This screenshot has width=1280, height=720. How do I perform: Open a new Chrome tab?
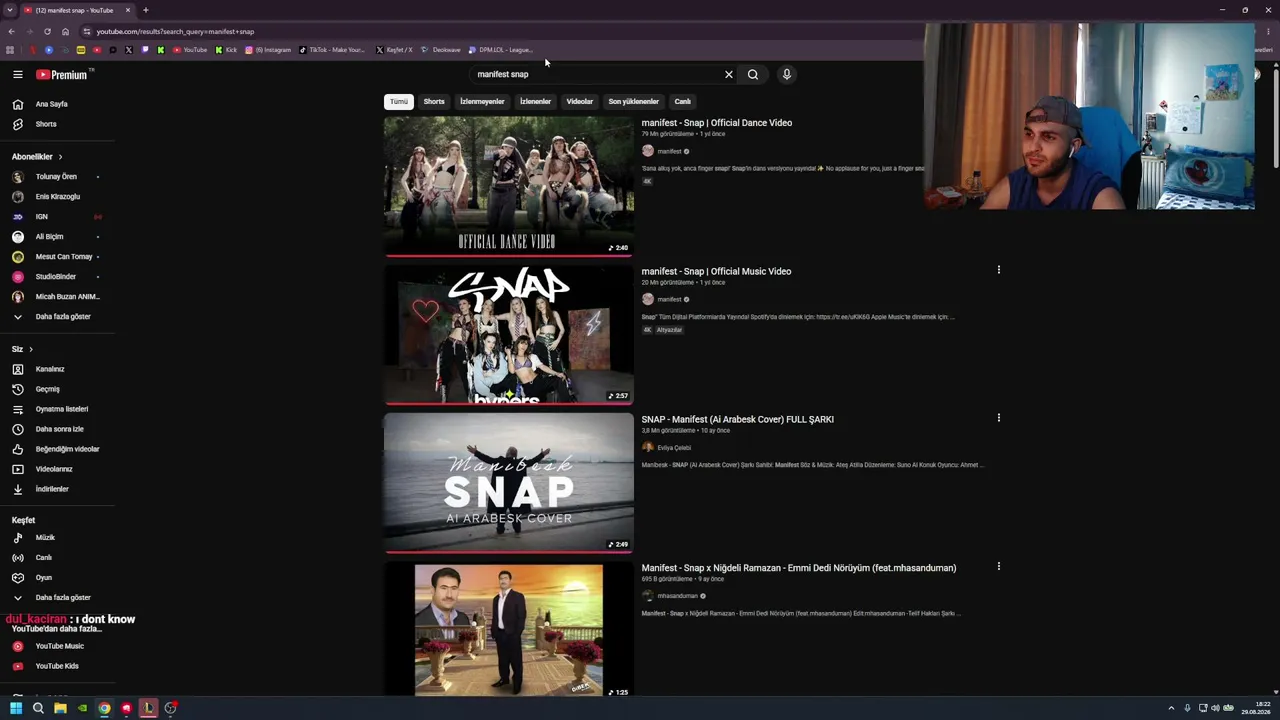pyautogui.click(x=145, y=10)
